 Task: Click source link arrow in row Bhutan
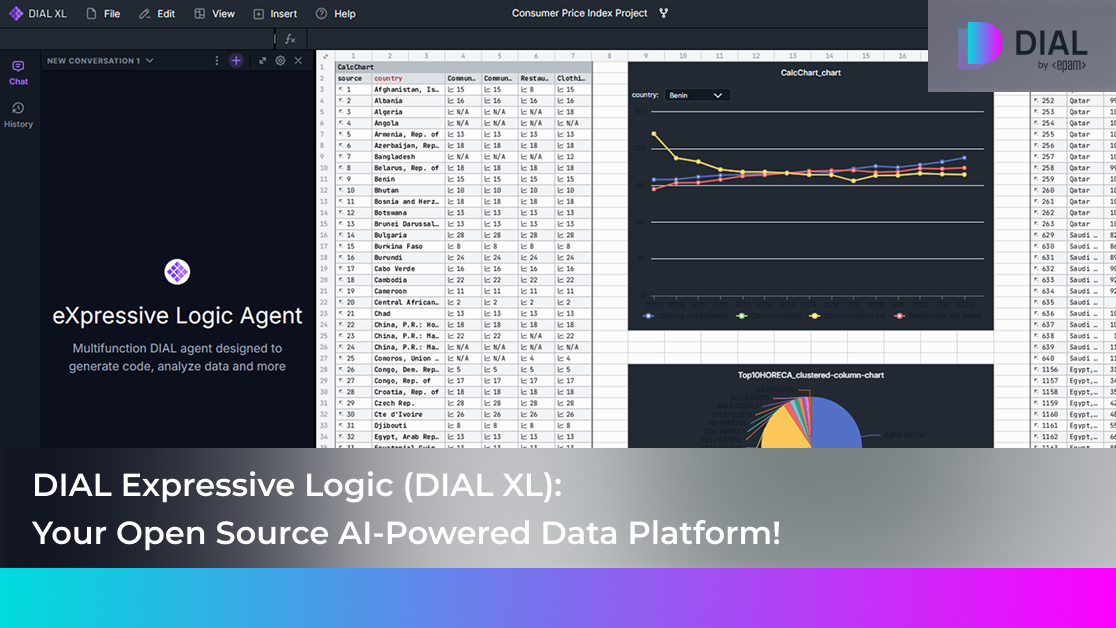tap(341, 190)
